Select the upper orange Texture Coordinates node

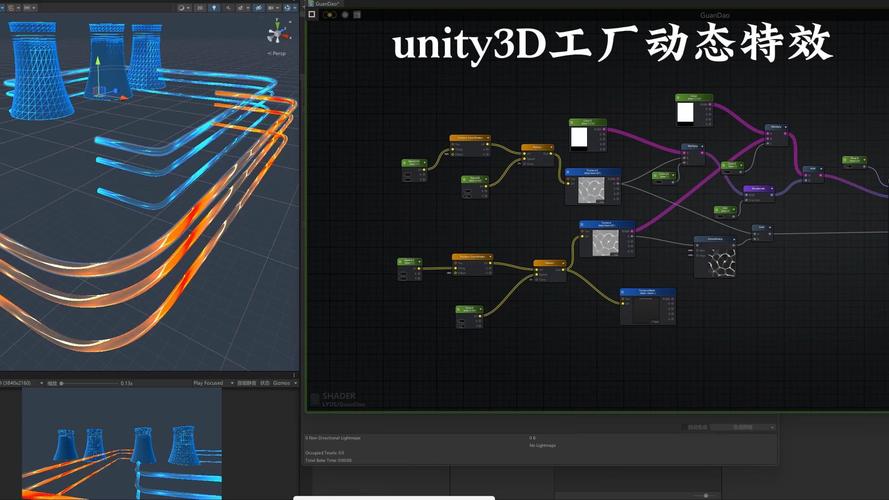tap(470, 146)
